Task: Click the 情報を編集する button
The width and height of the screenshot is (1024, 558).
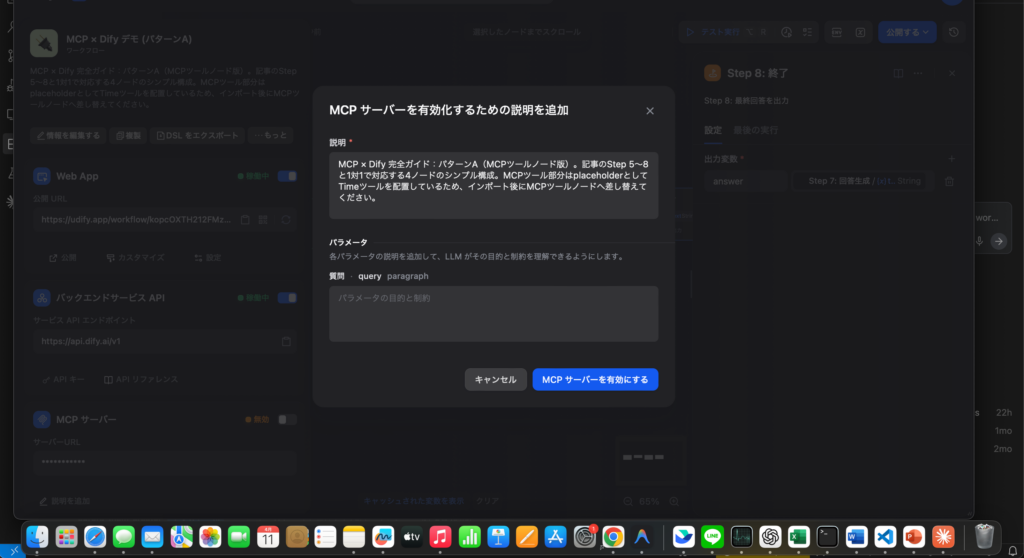Action: click(x=69, y=135)
